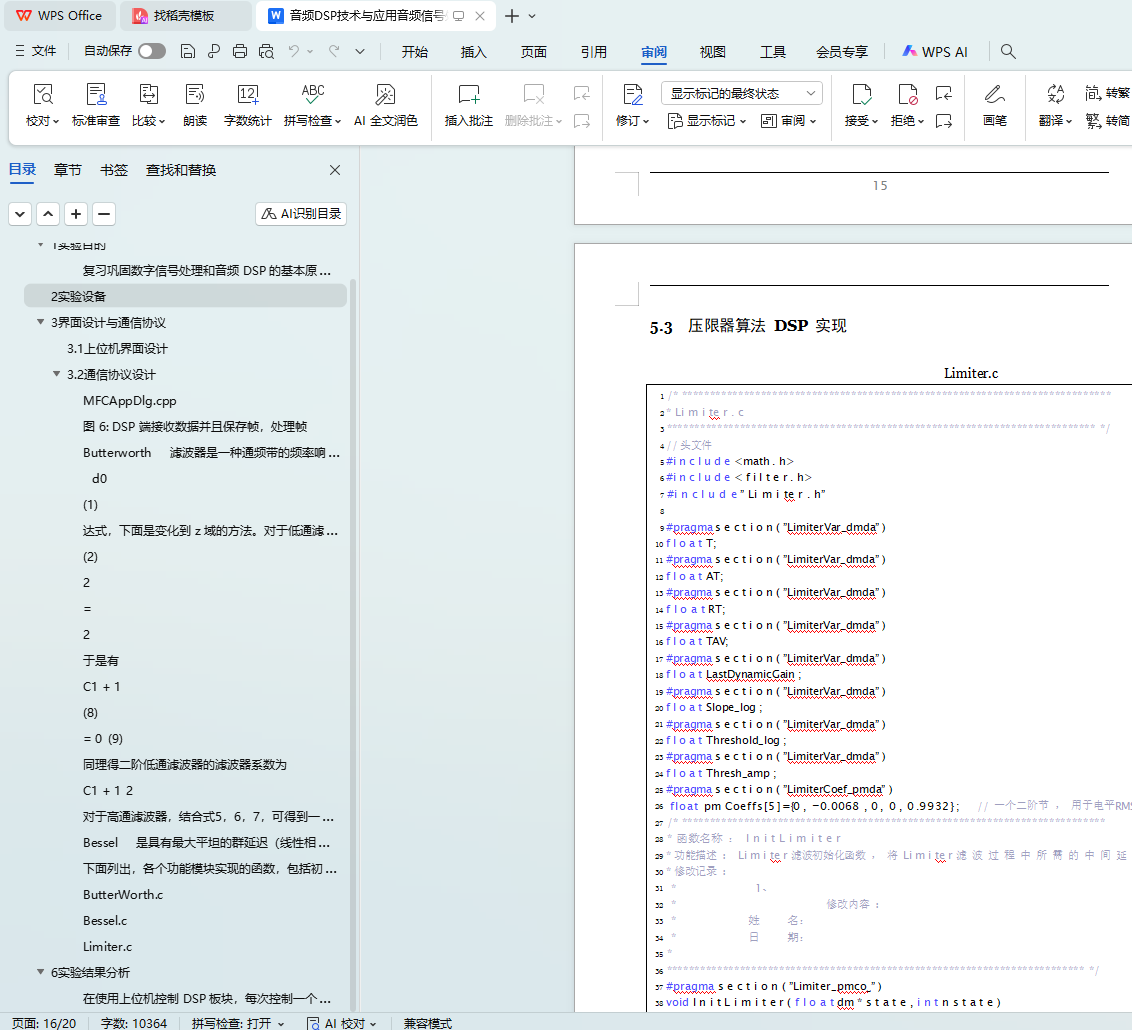Click the 校对 proofreading icon
Screen dimensions: 1132x1030
click(x=42, y=95)
